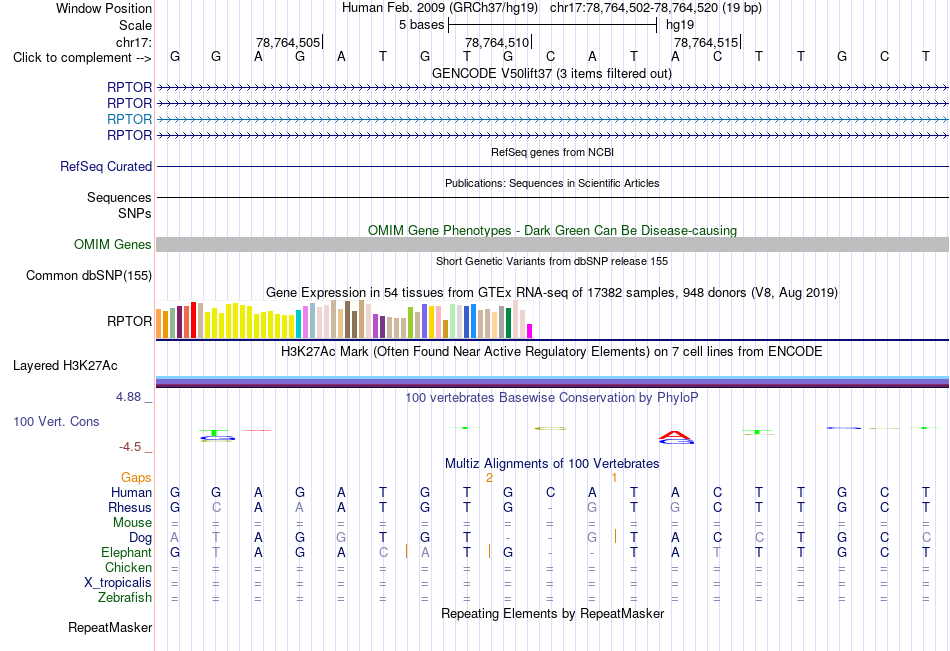950x651 pixels.
Task: Click the layered H3K27Ac signal band
Action: click(552, 382)
